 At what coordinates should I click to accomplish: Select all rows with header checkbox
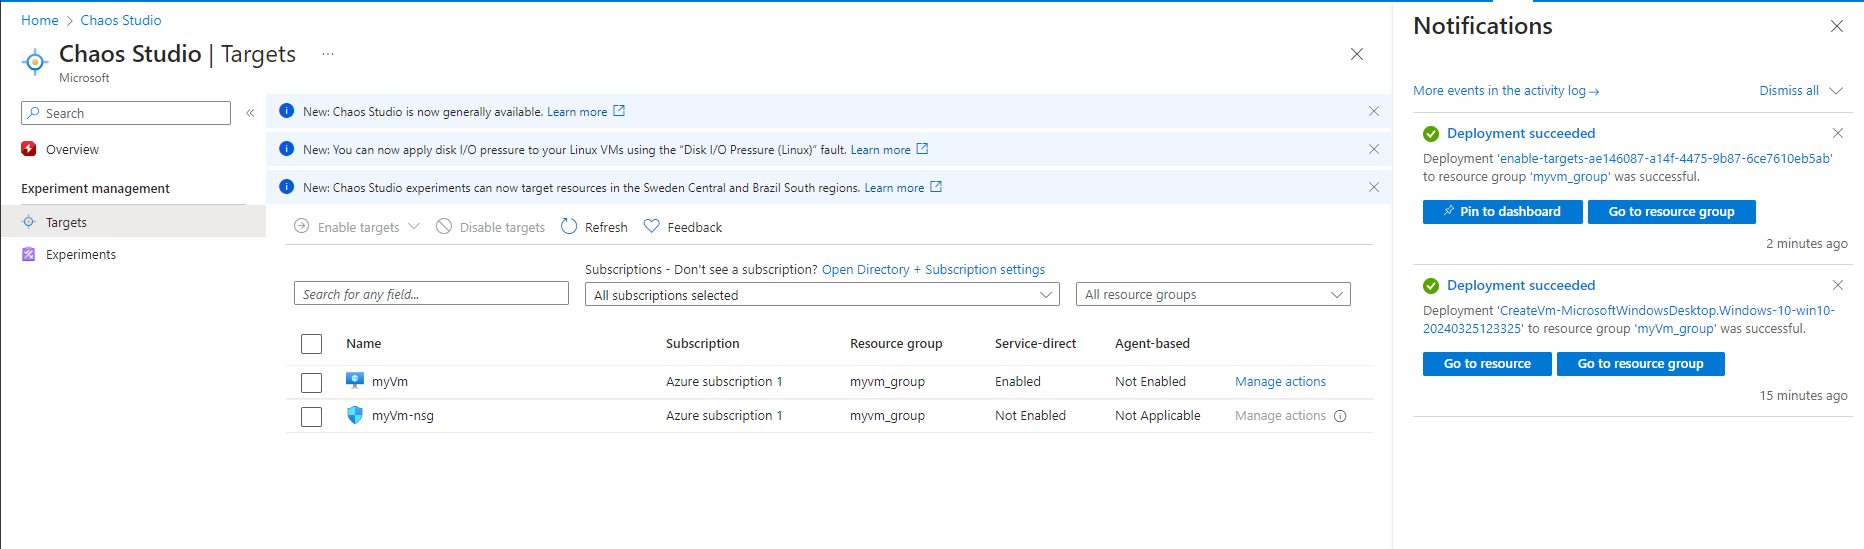click(312, 344)
